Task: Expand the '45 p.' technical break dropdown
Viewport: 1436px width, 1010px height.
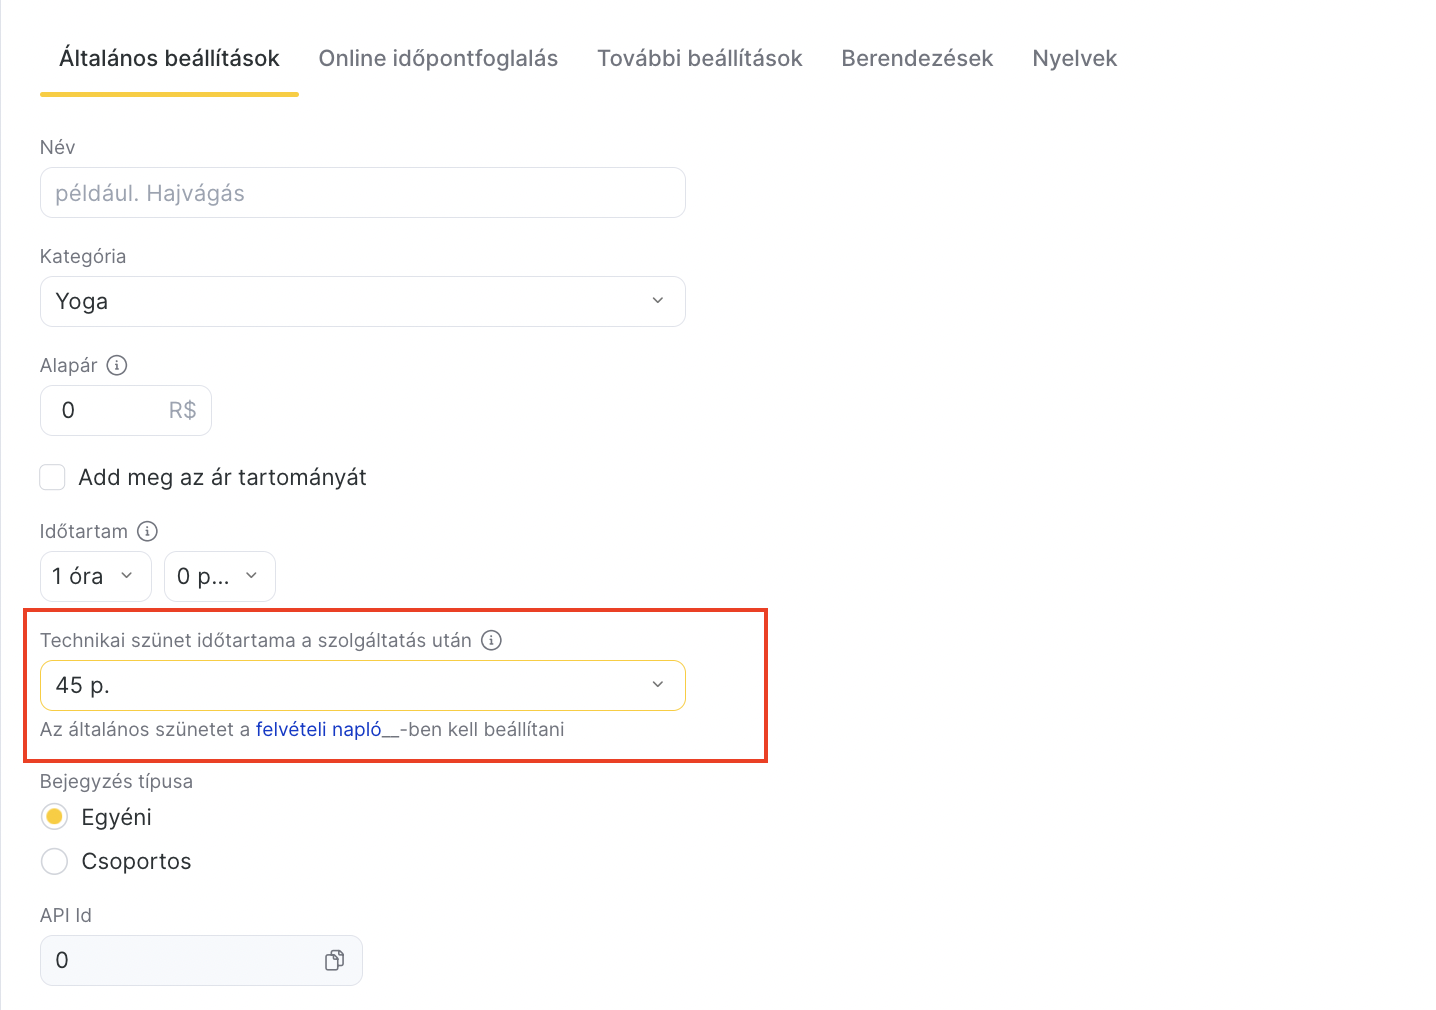Action: click(362, 685)
